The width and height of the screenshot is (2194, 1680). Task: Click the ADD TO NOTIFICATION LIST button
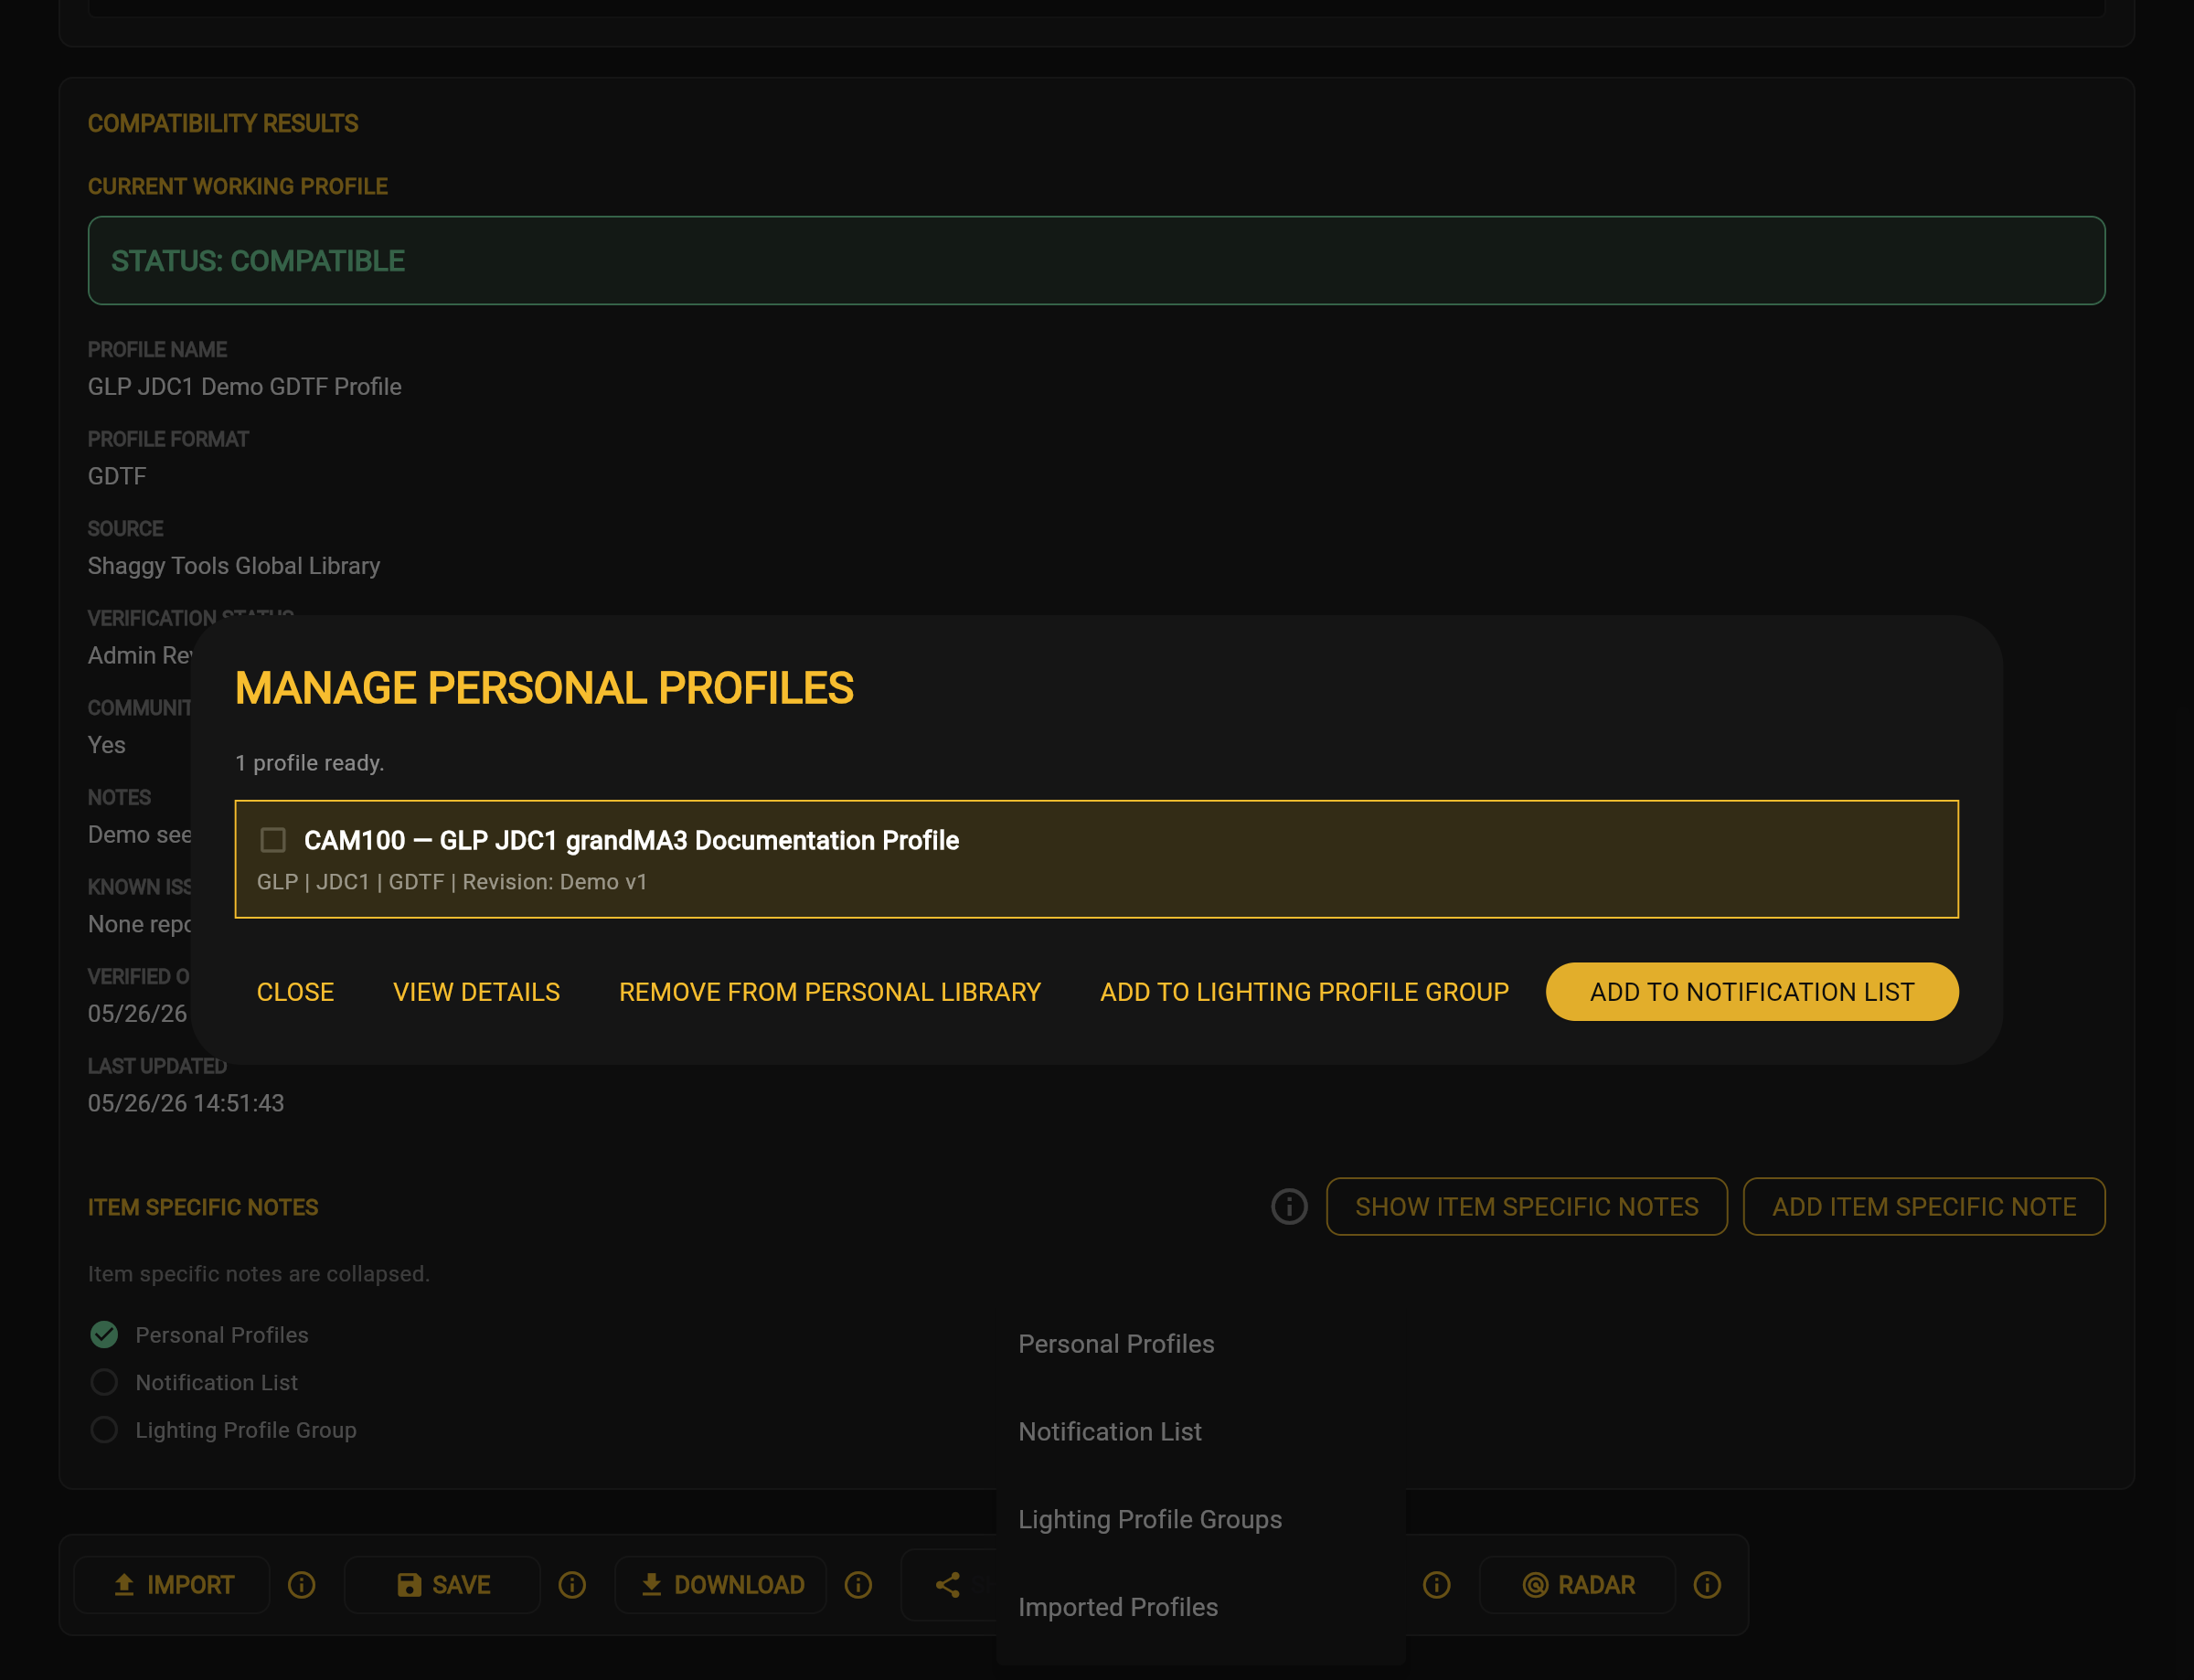tap(1752, 992)
